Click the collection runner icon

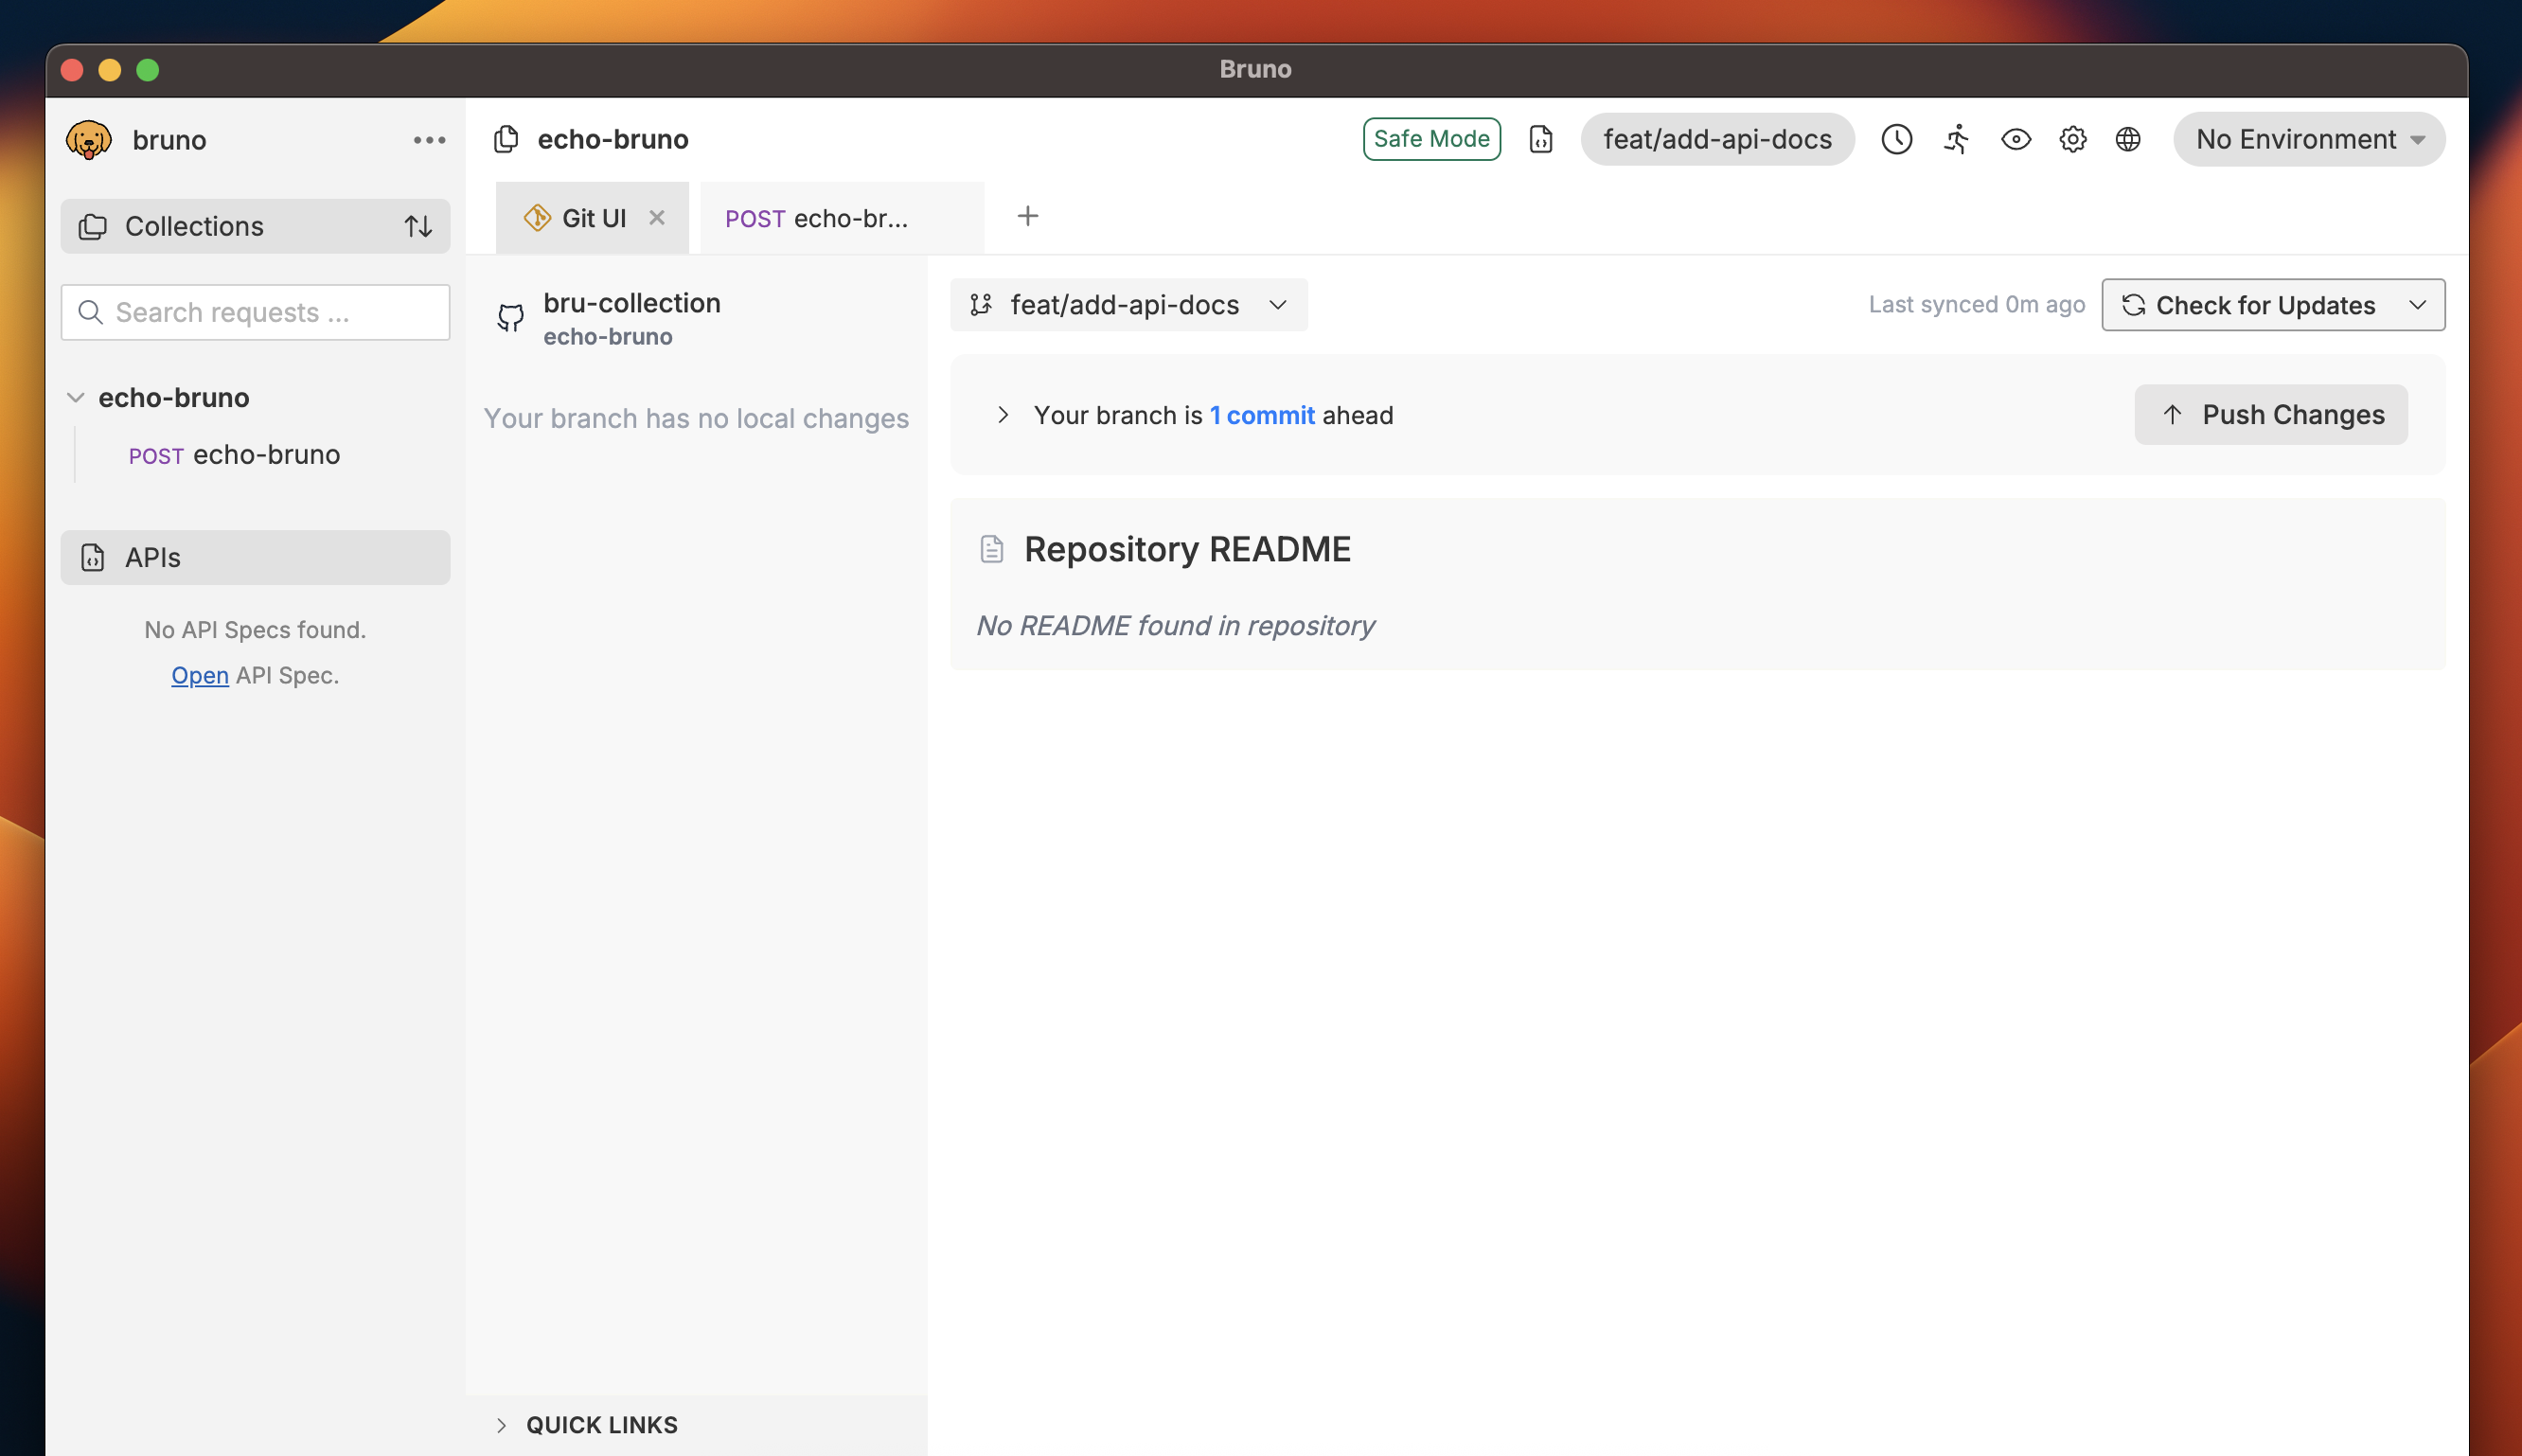pos(1956,139)
